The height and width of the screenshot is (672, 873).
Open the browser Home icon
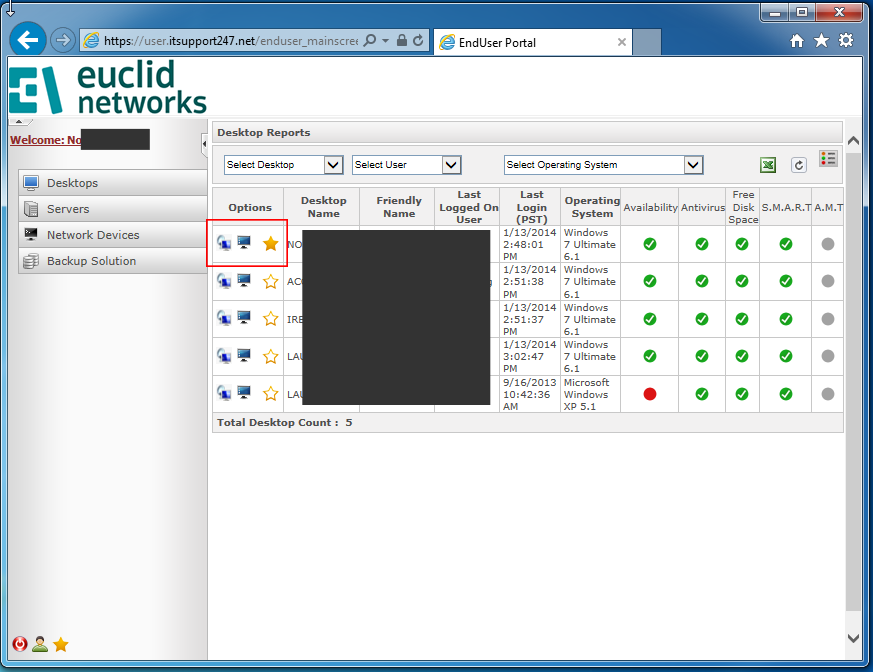pyautogui.click(x=797, y=41)
